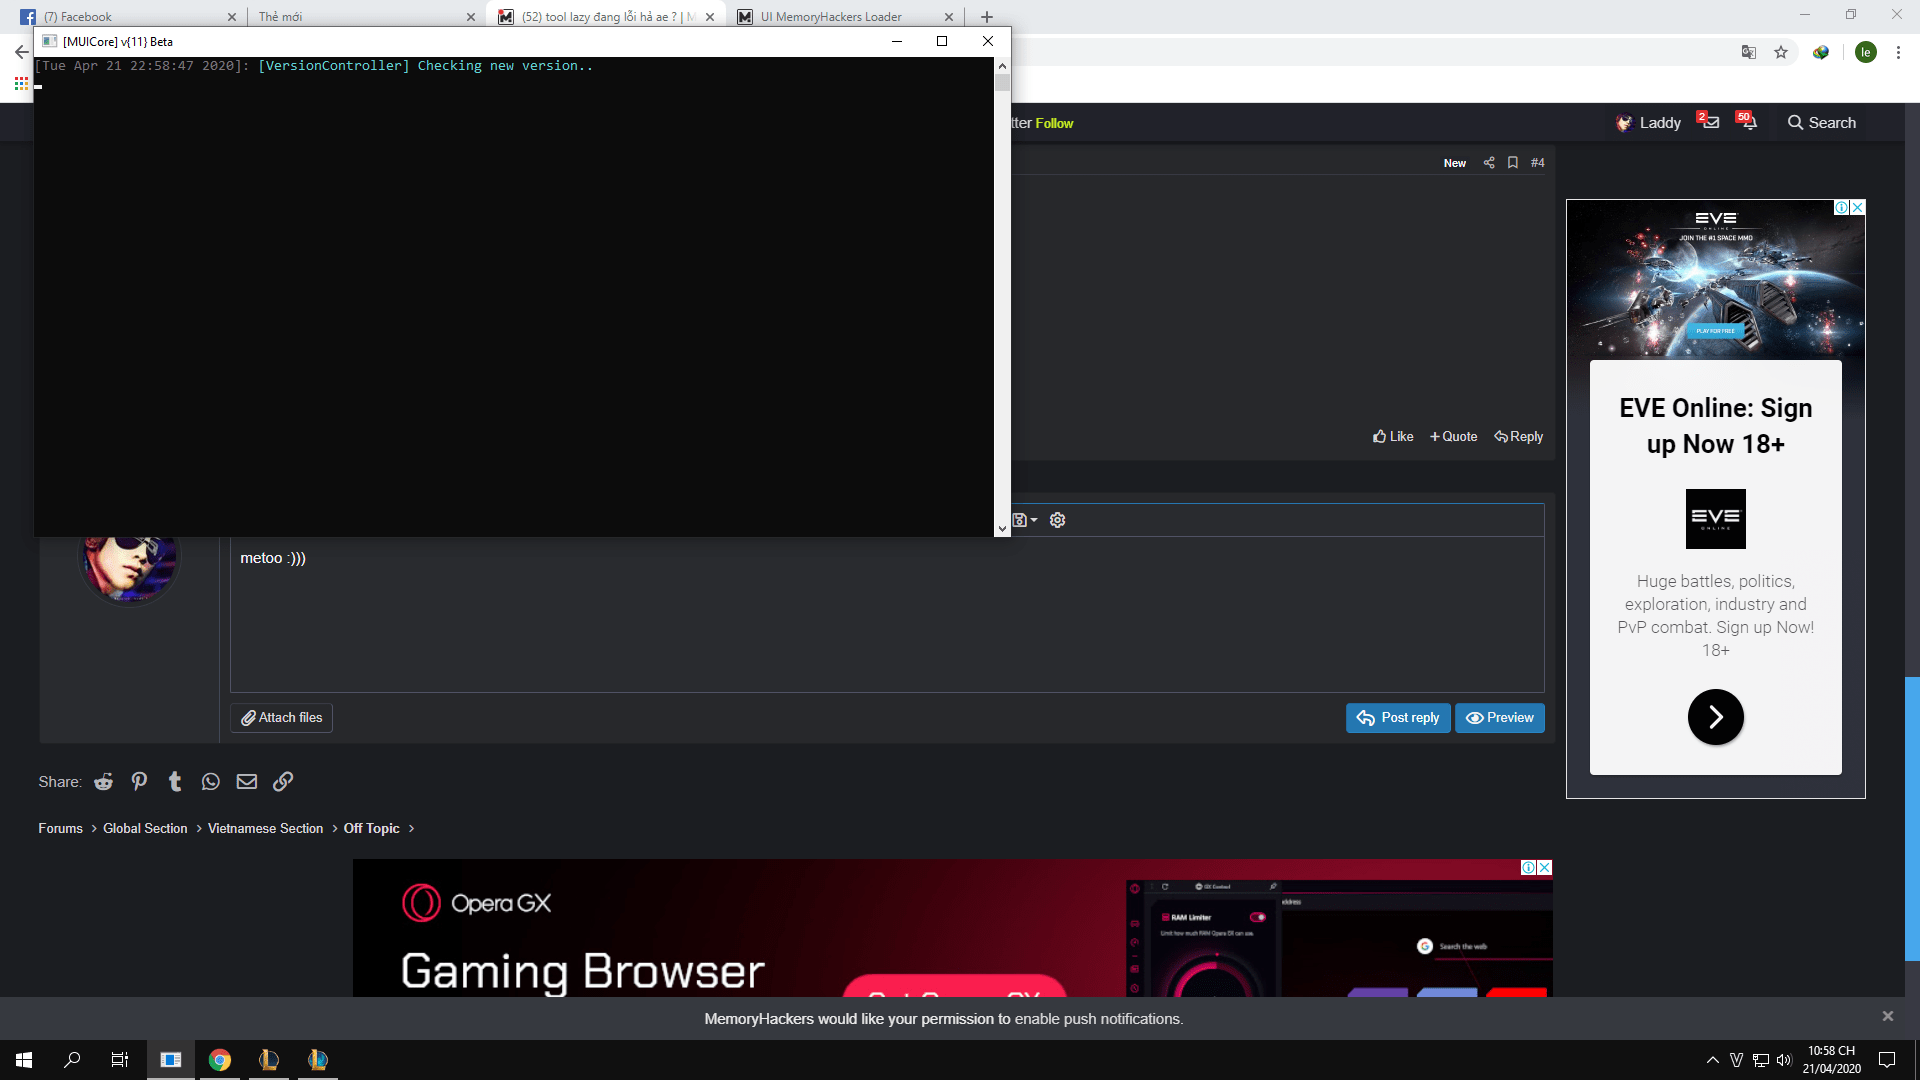Image resolution: width=1920 pixels, height=1080 pixels.
Task: Close the Facebook tab
Action: [231, 16]
